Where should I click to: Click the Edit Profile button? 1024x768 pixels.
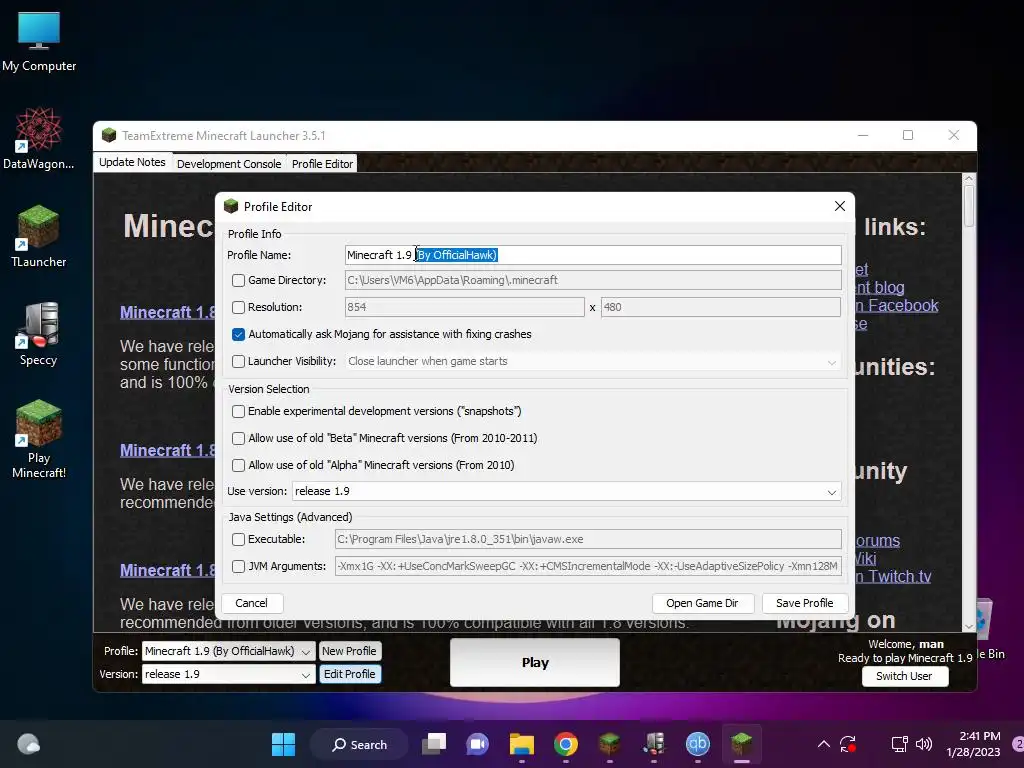pos(349,674)
